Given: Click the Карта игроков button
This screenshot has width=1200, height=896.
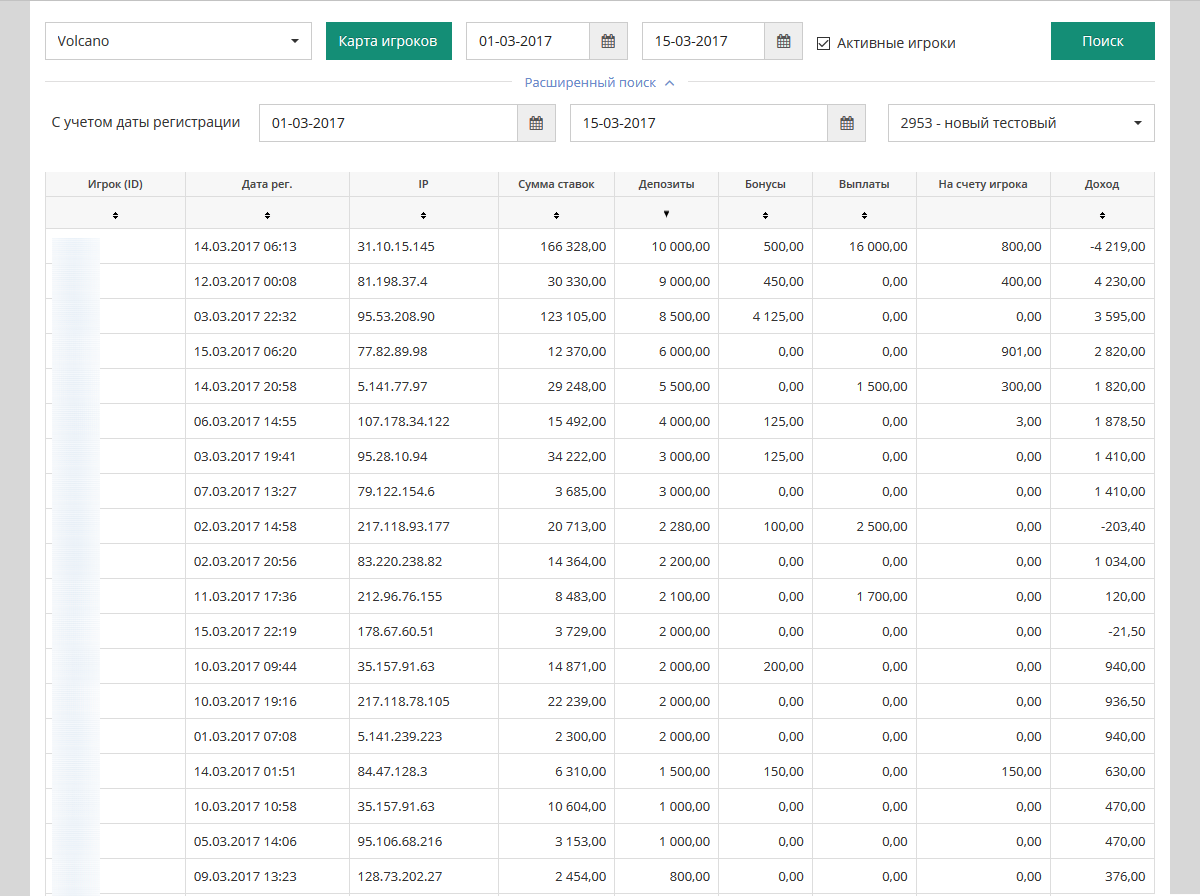Looking at the screenshot, I should coord(388,42).
